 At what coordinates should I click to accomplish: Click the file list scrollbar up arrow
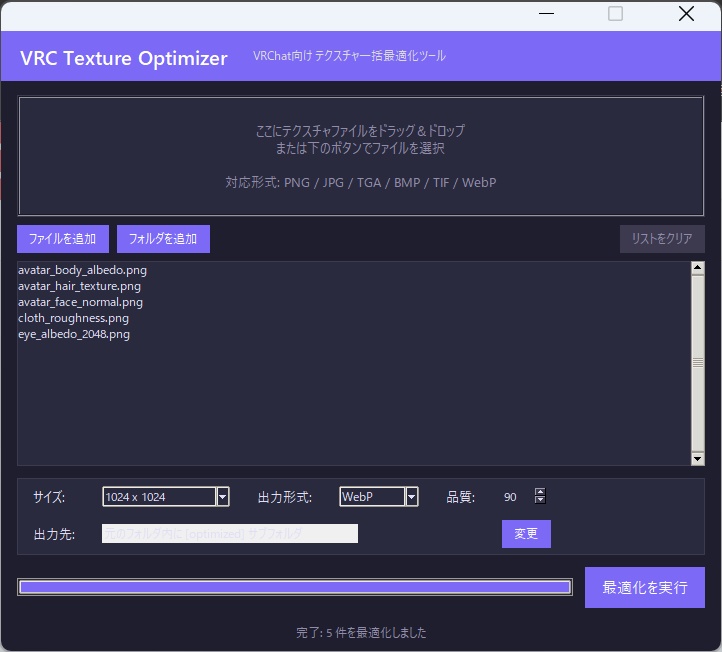coord(698,268)
